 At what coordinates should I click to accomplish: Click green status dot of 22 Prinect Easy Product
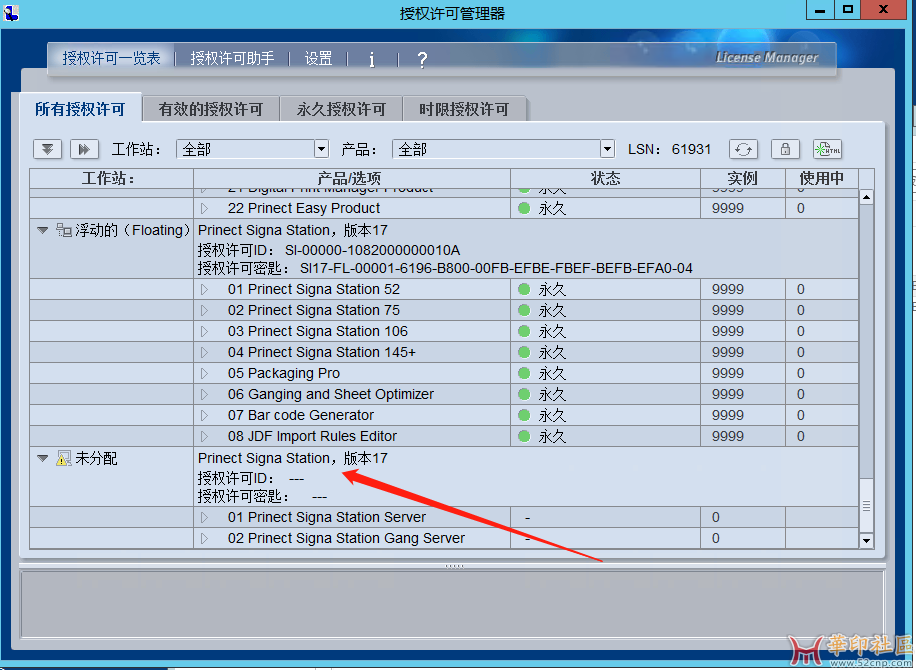coord(524,208)
